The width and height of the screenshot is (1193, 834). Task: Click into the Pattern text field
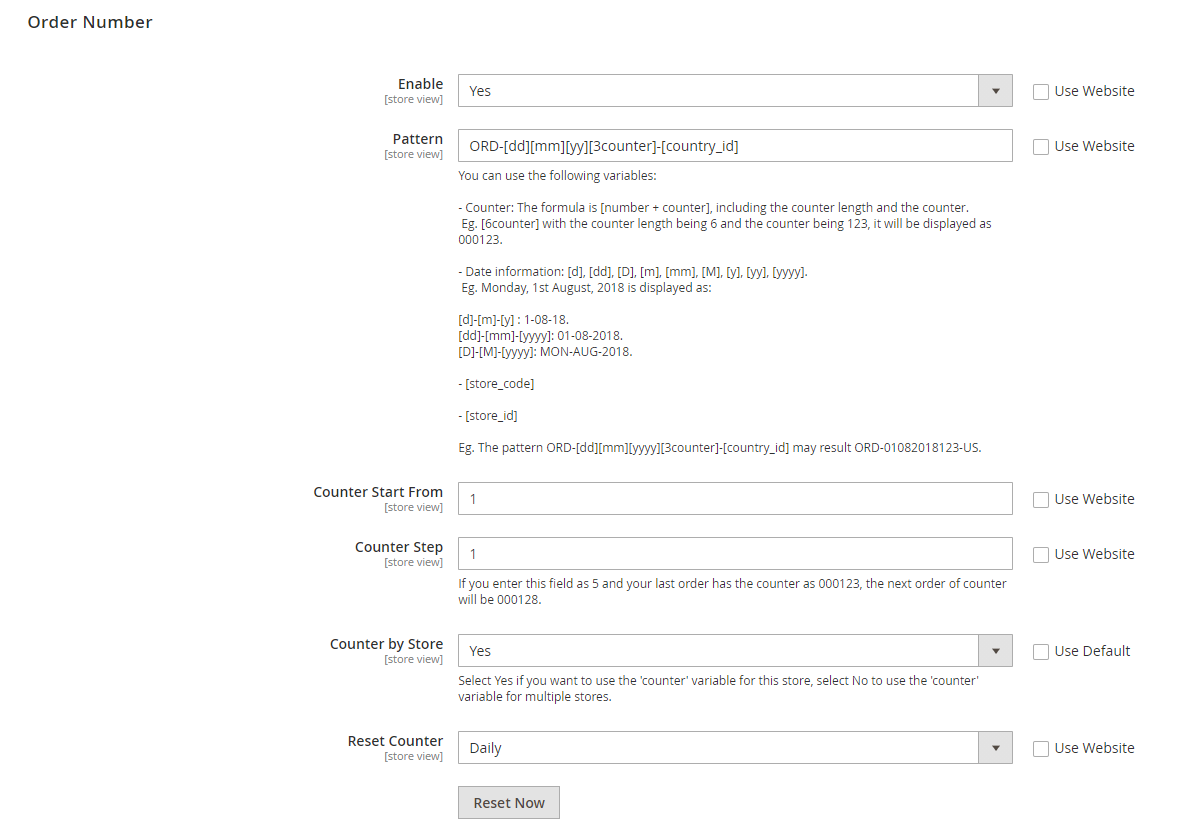click(x=734, y=146)
